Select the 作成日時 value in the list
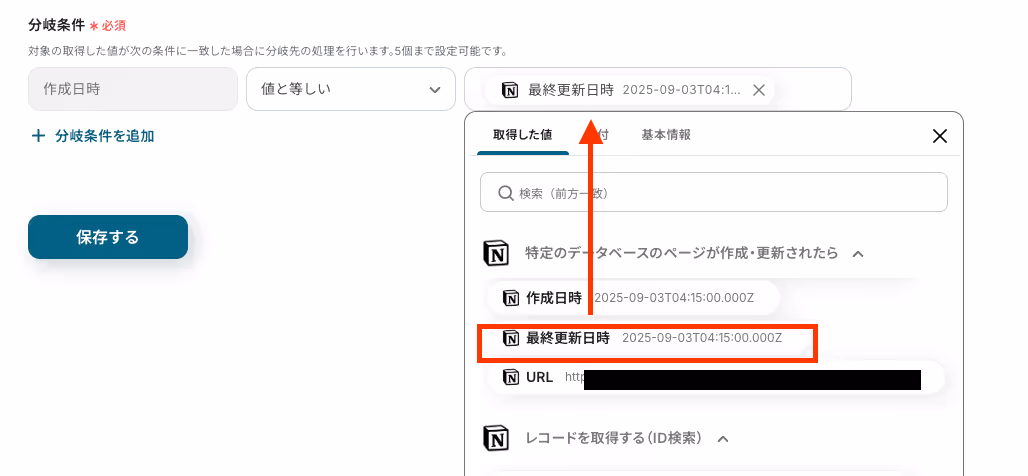1028x476 pixels. click(633, 298)
